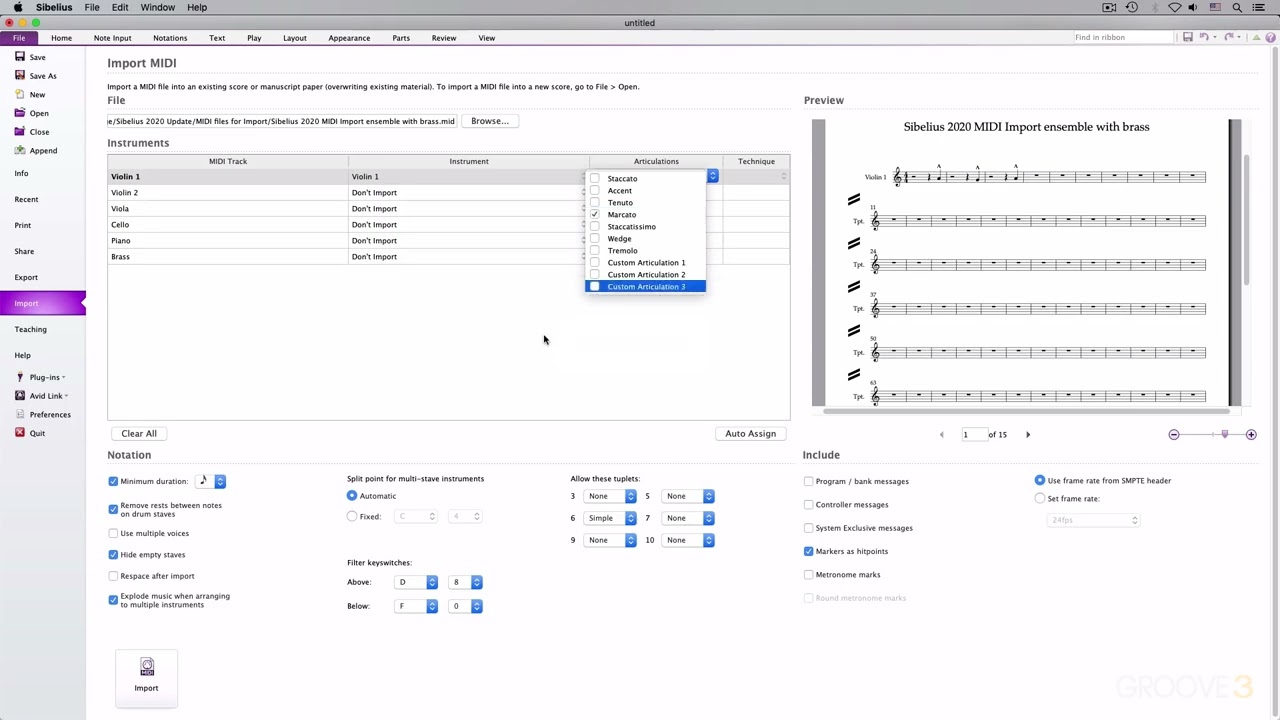Toggle Markers as hitpoints checkbox

click(x=808, y=551)
